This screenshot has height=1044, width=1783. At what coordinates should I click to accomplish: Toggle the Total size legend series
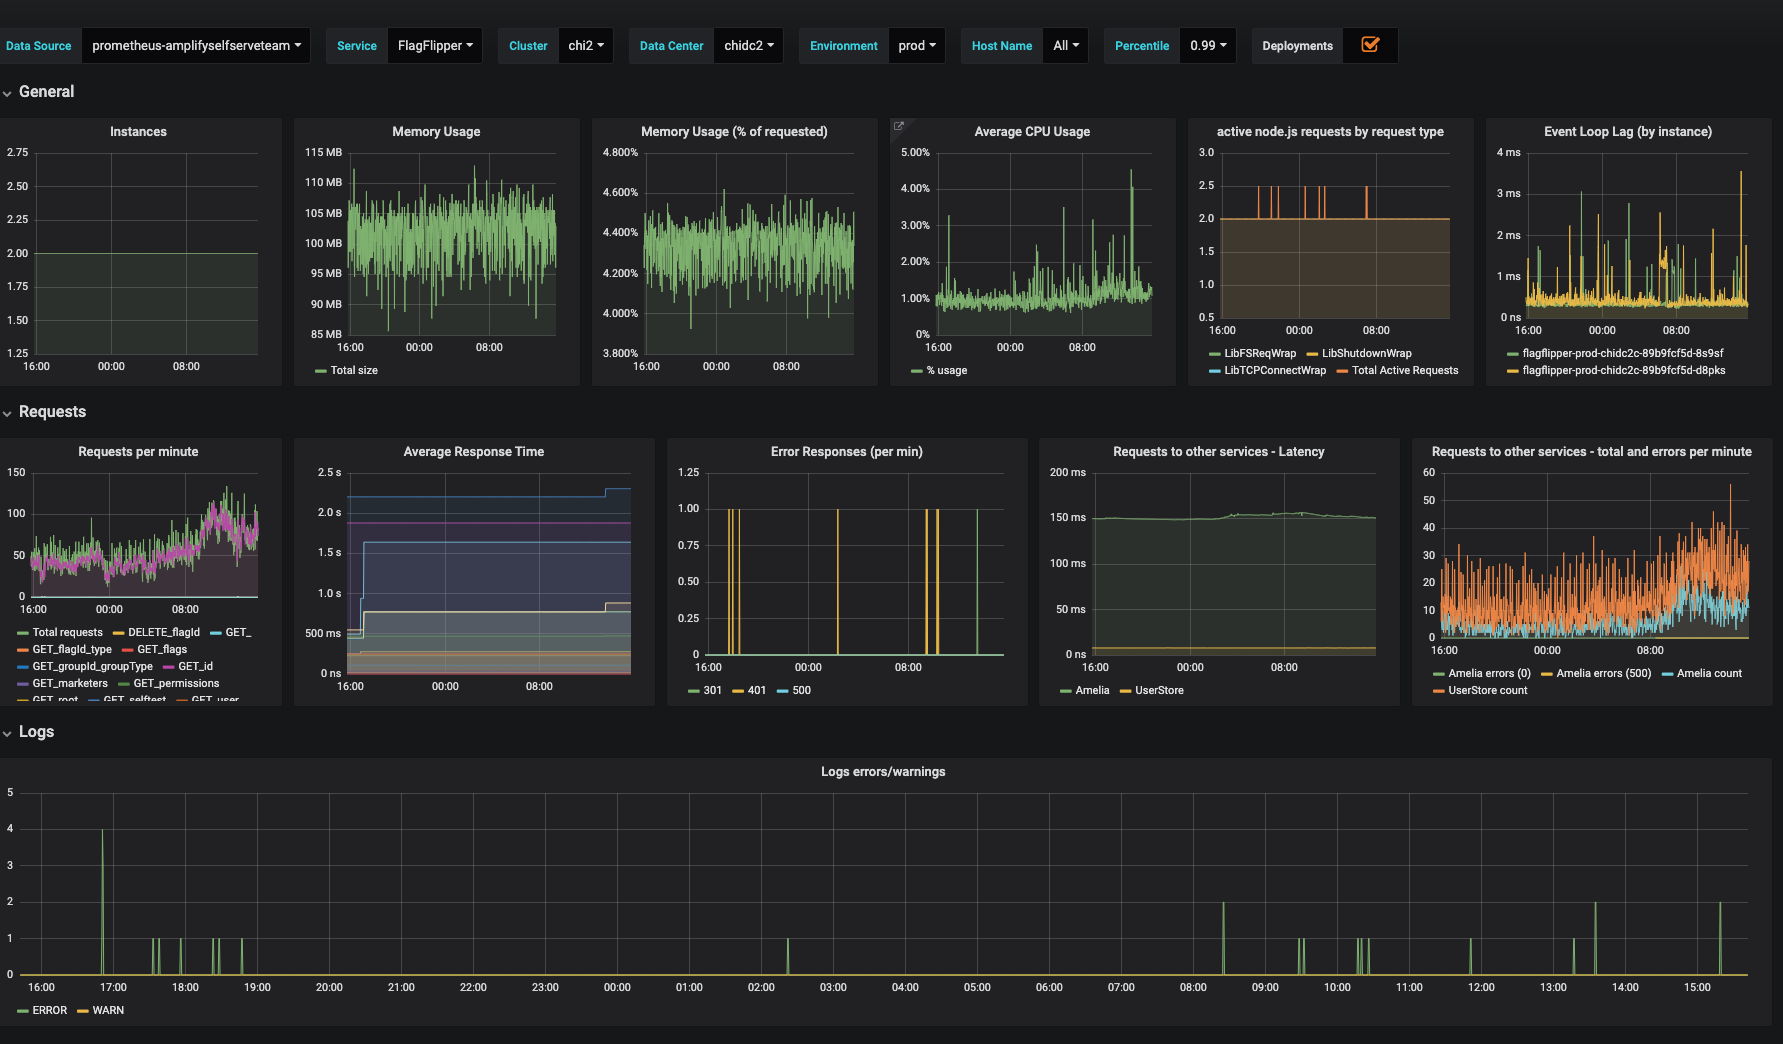pyautogui.click(x=354, y=371)
